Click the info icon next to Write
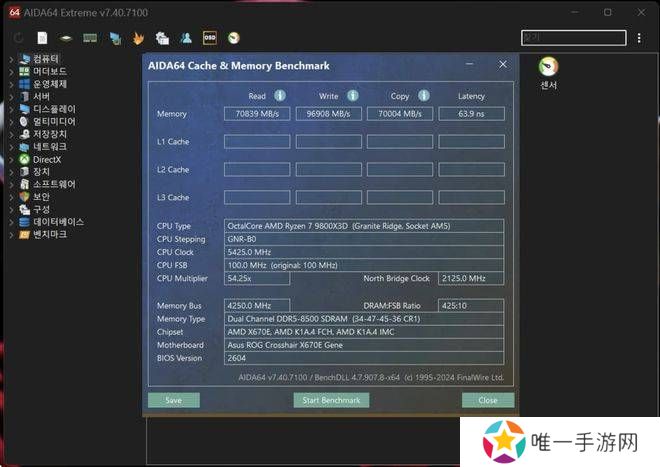This screenshot has width=660, height=467. 353,95
